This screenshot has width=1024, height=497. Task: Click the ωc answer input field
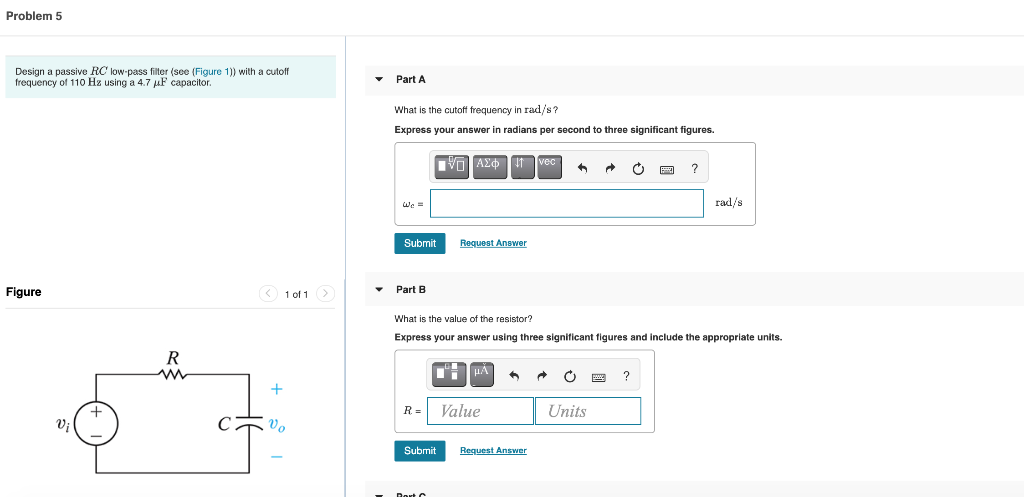[x=567, y=203]
